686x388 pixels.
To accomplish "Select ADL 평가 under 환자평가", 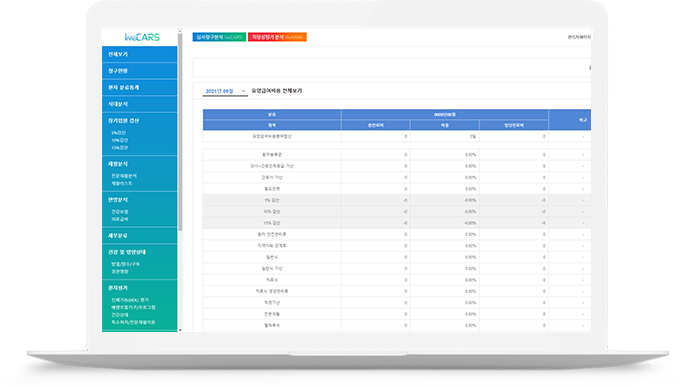I will (x=130, y=300).
